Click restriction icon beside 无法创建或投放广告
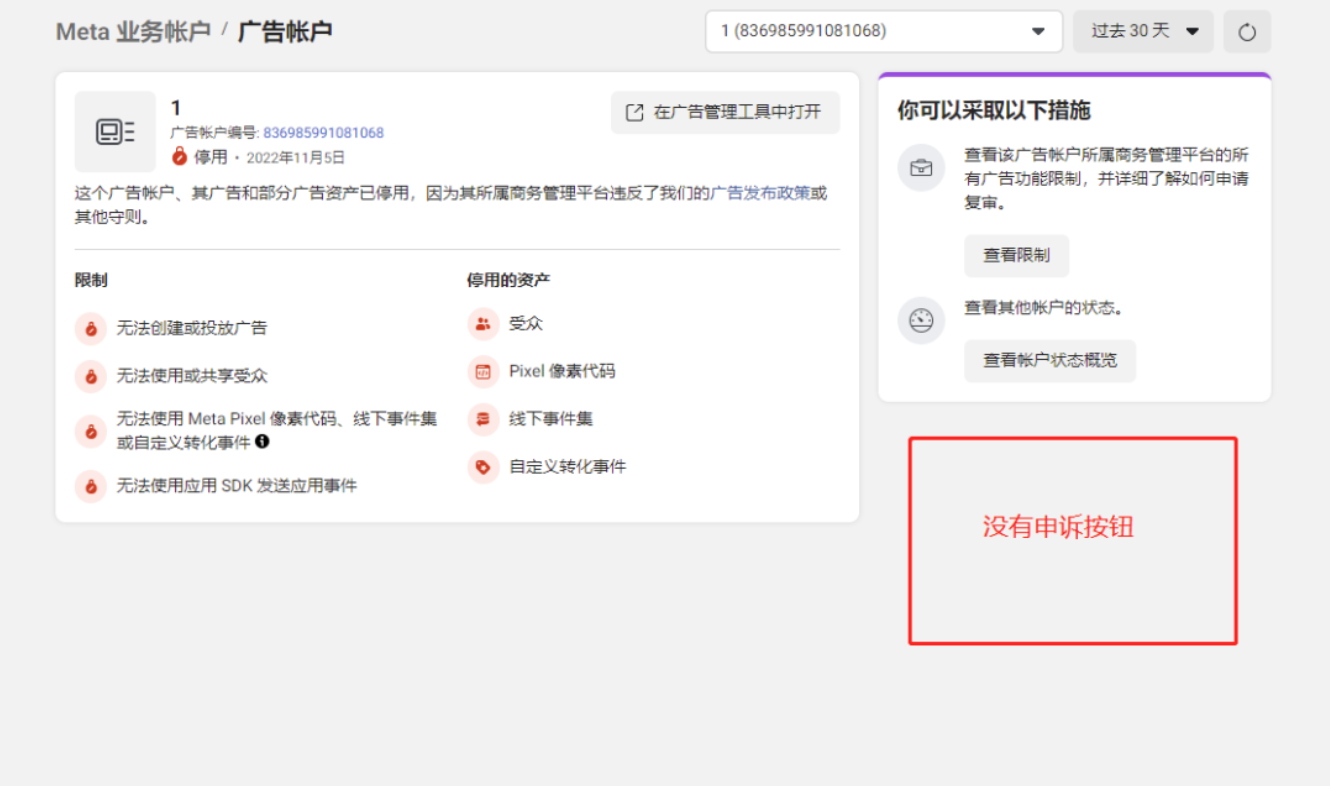Viewport: 1330px width, 786px height. point(91,328)
